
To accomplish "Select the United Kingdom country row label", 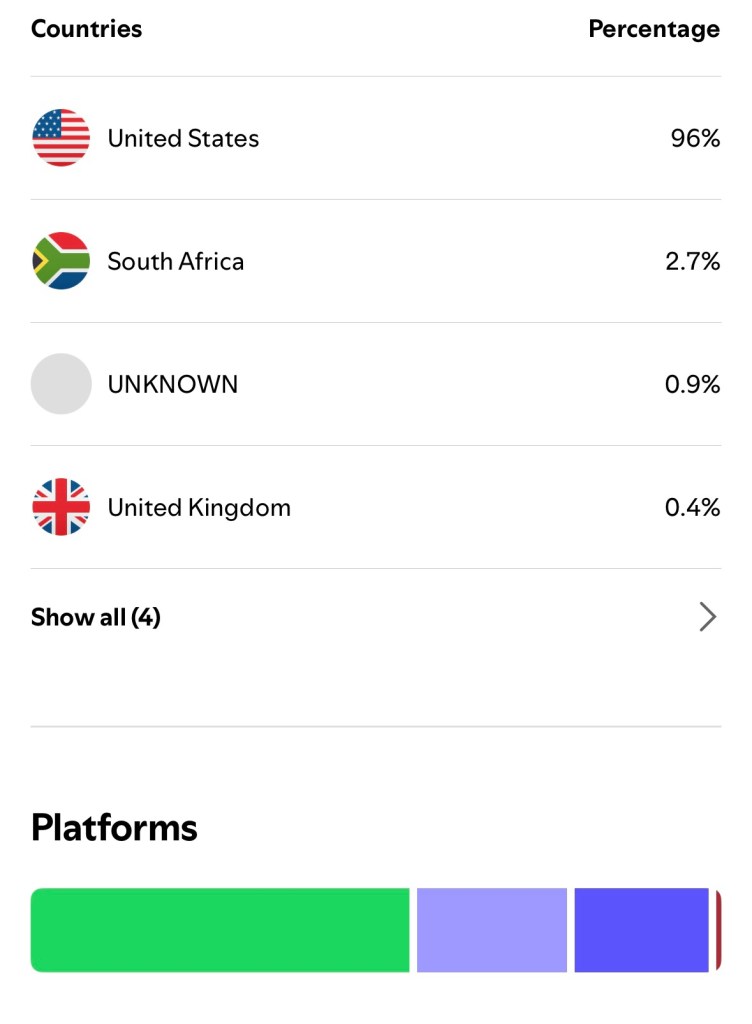I will point(199,507).
